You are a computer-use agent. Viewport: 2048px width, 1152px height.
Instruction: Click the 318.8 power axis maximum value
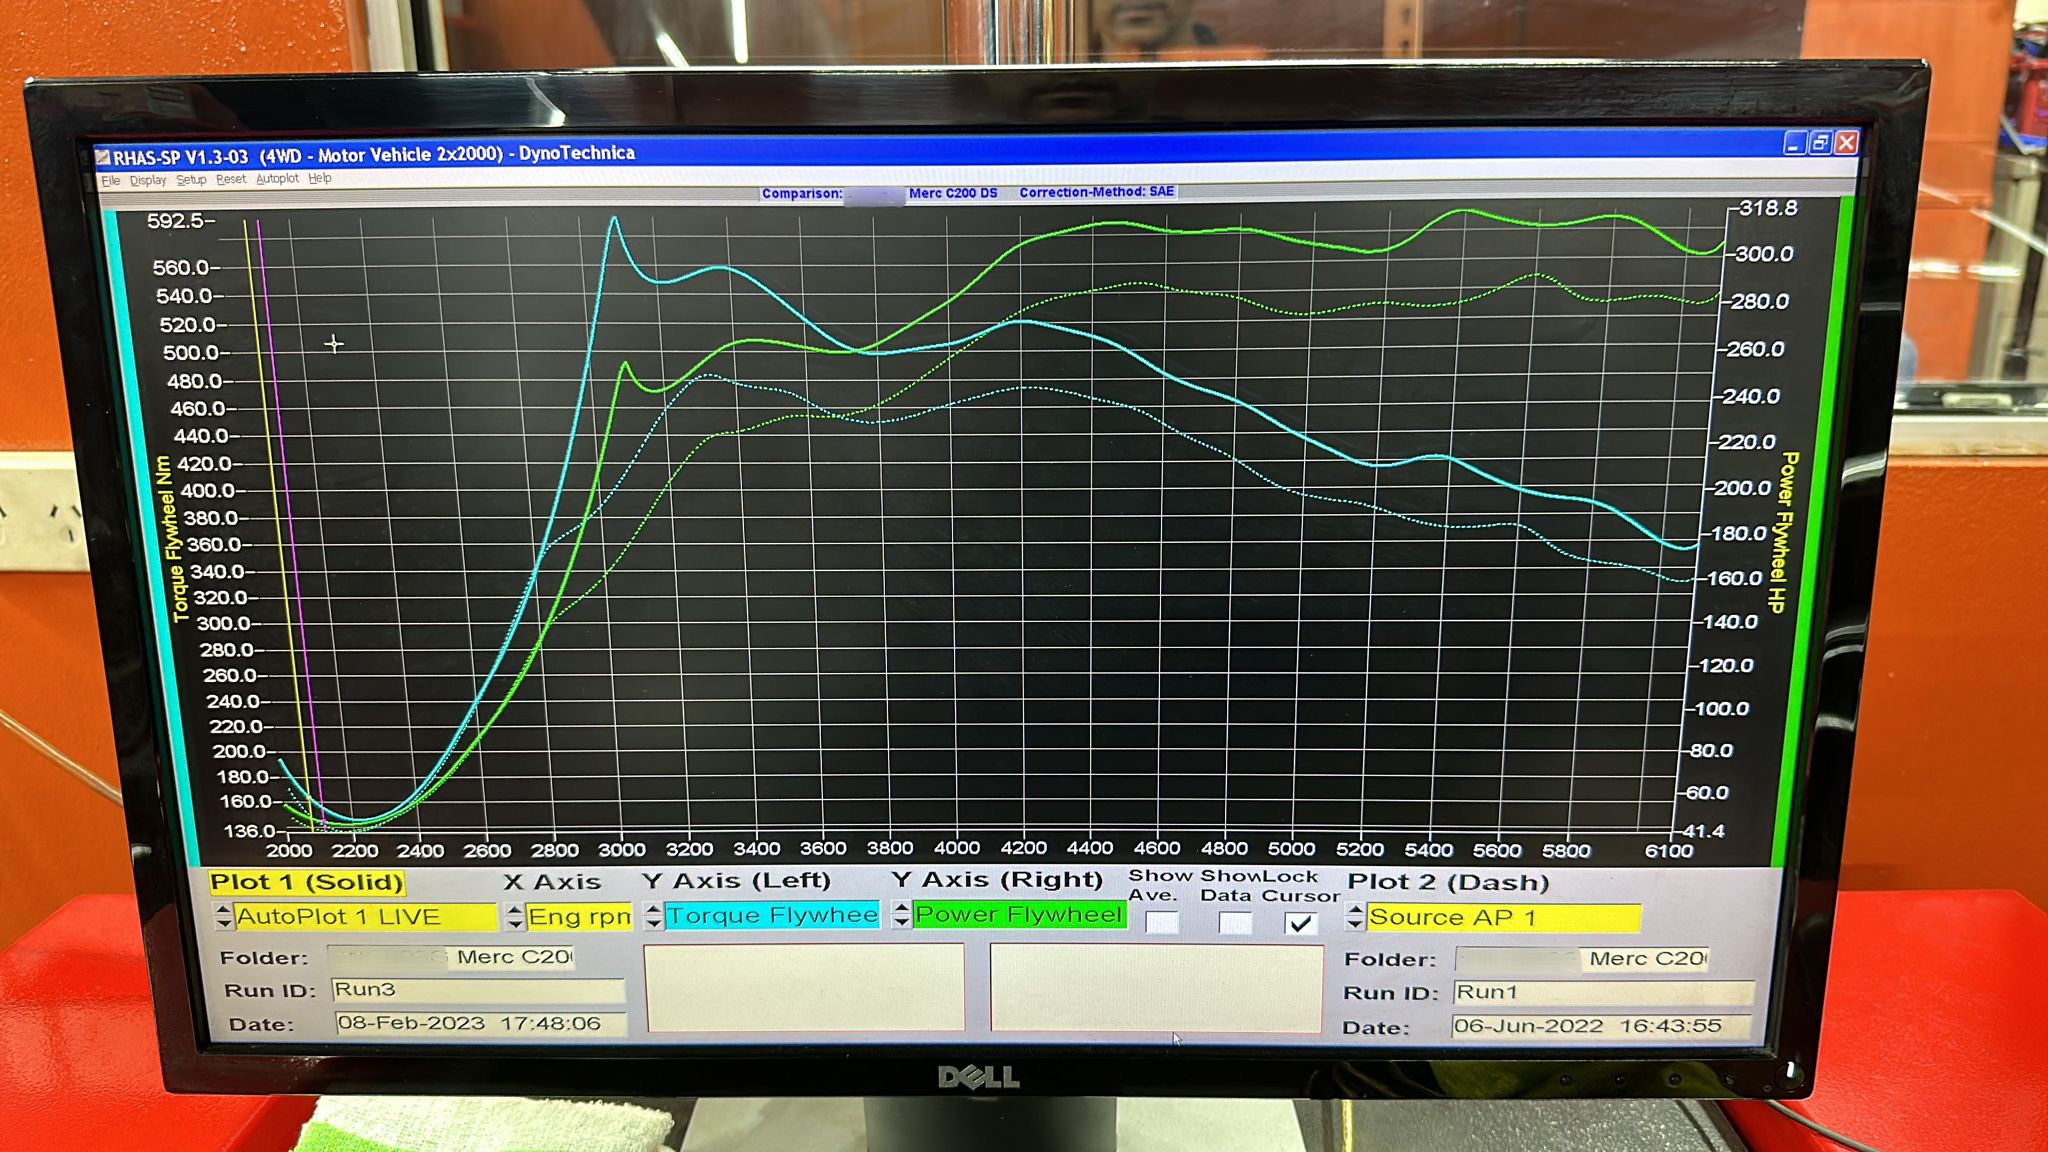tap(1768, 208)
